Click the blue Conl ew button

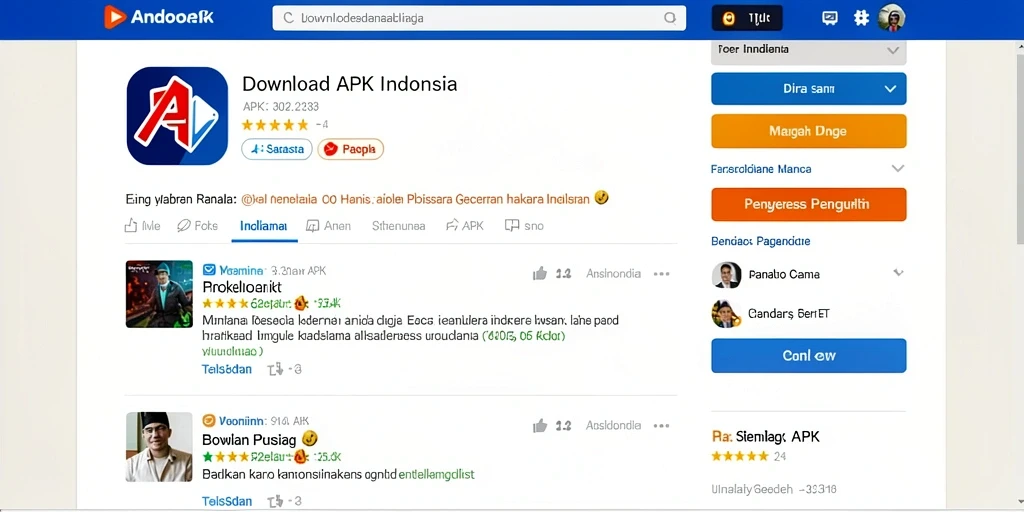[x=808, y=356]
